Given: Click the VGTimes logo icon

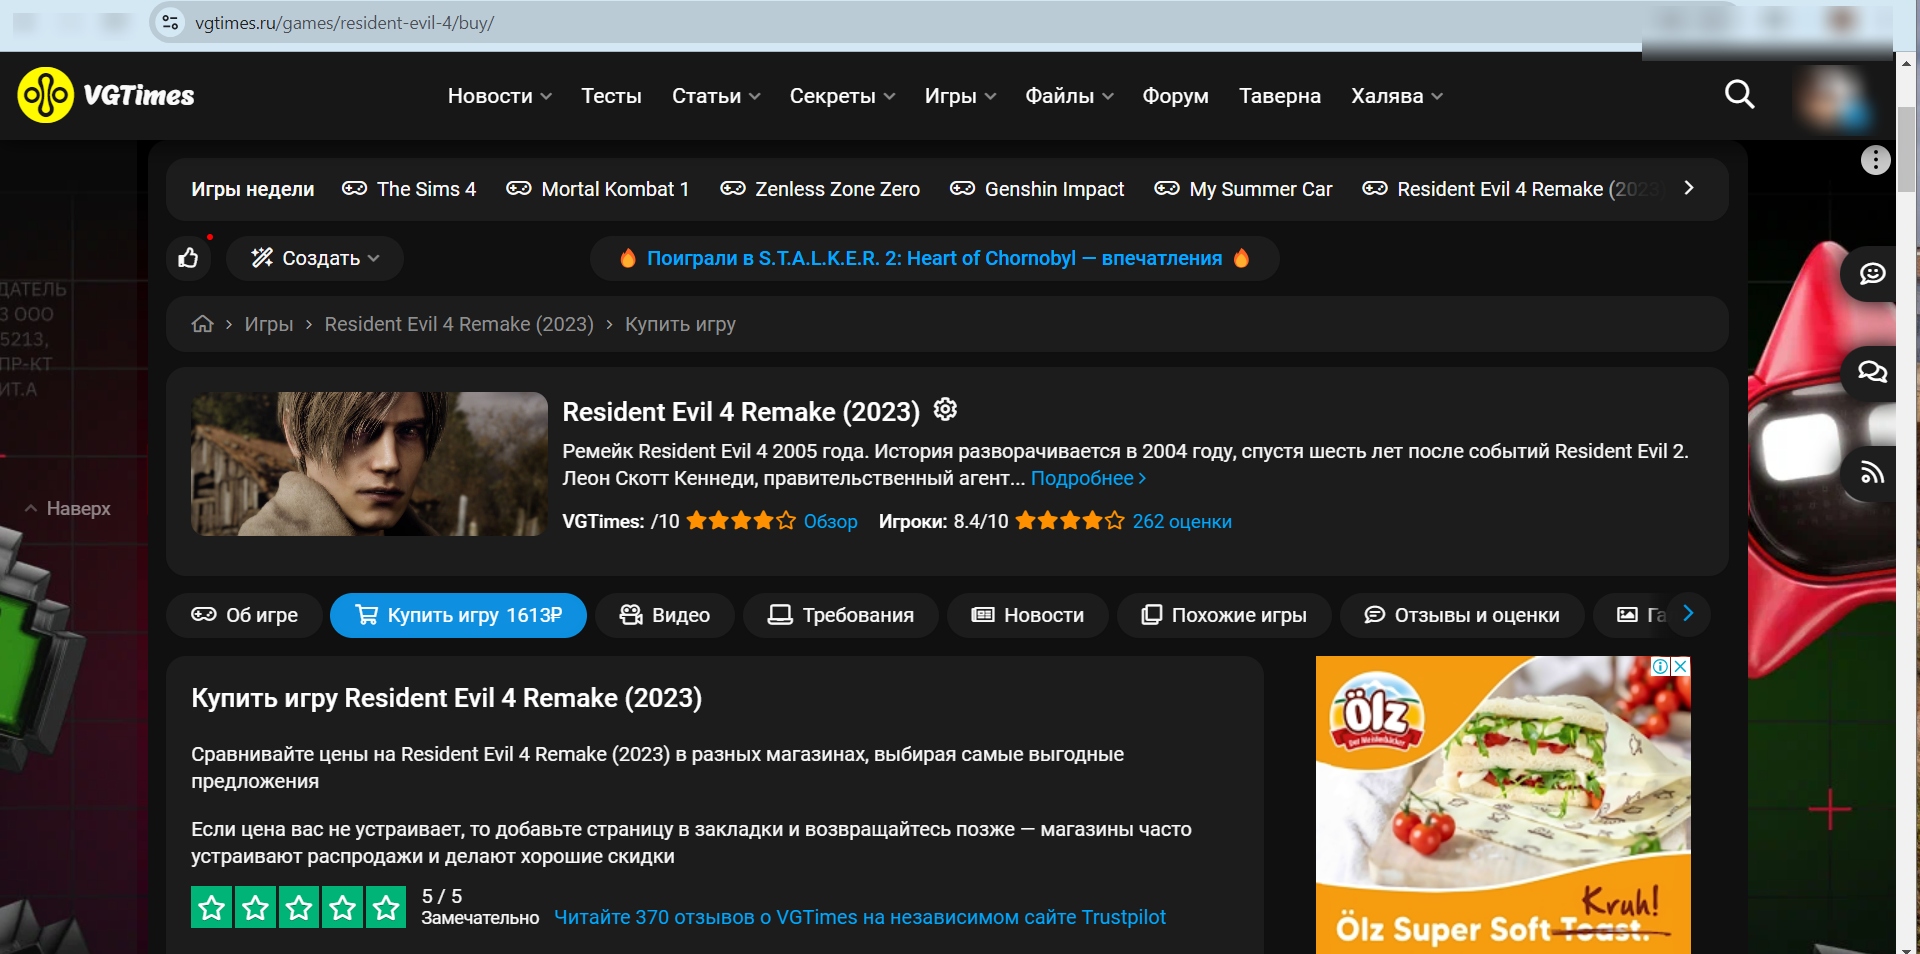Looking at the screenshot, I should (46, 95).
